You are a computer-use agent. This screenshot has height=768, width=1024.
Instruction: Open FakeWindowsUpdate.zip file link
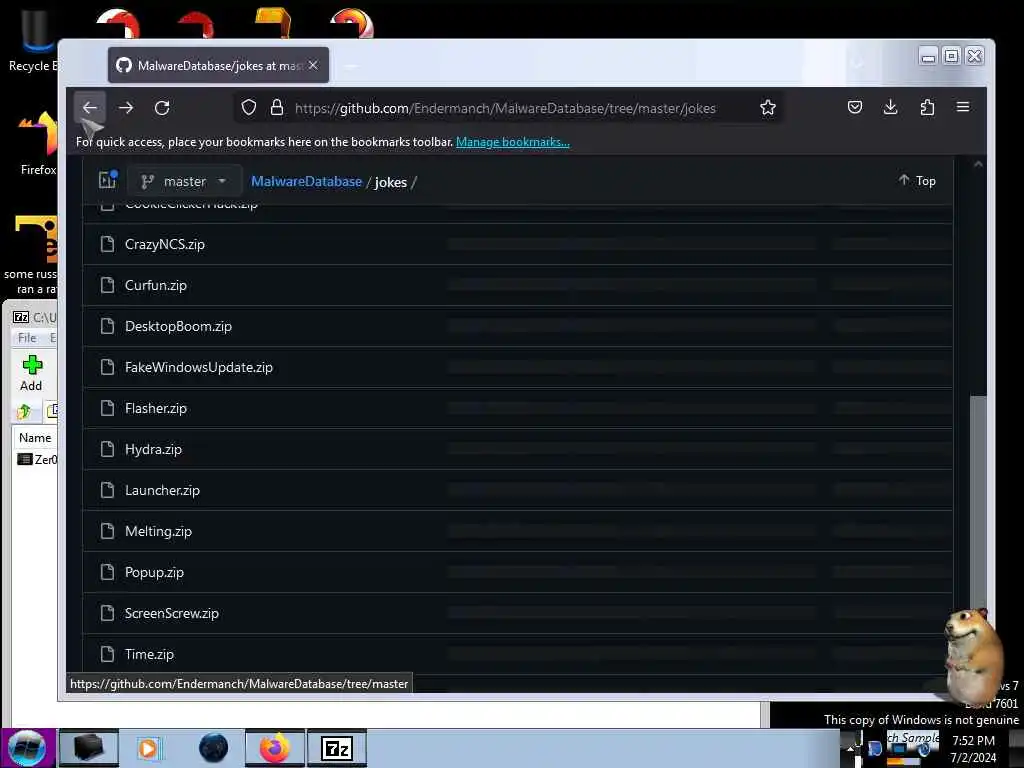coord(199,367)
